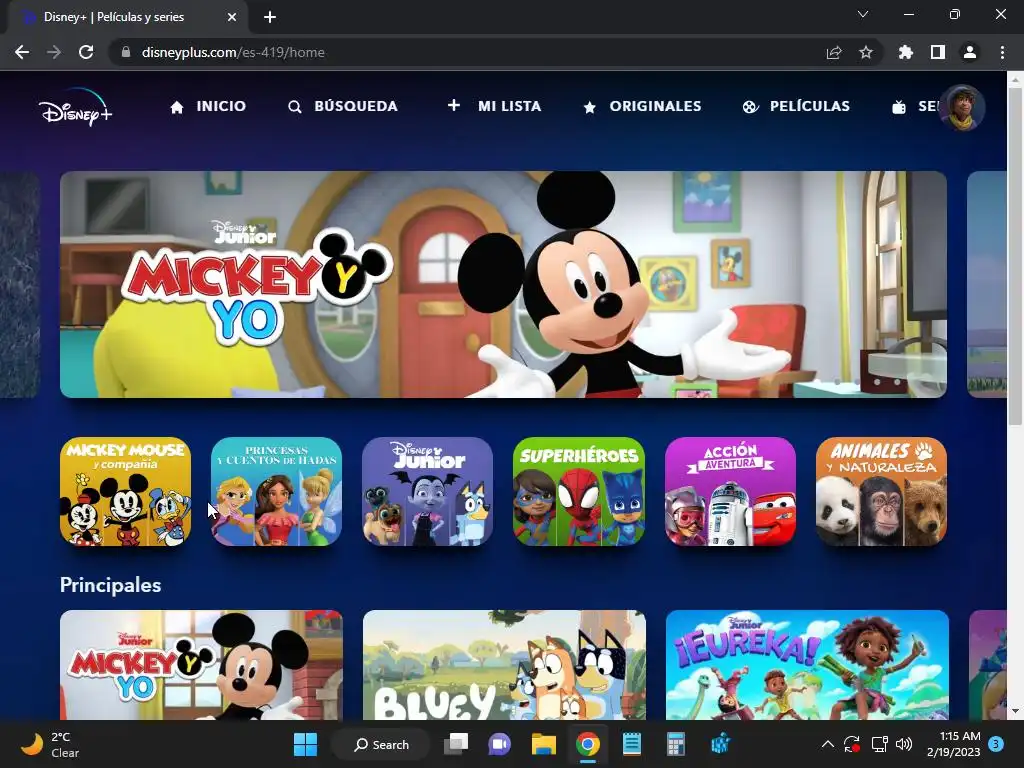This screenshot has width=1024, height=768.
Task: Click the network tray icon
Action: [x=879, y=744]
